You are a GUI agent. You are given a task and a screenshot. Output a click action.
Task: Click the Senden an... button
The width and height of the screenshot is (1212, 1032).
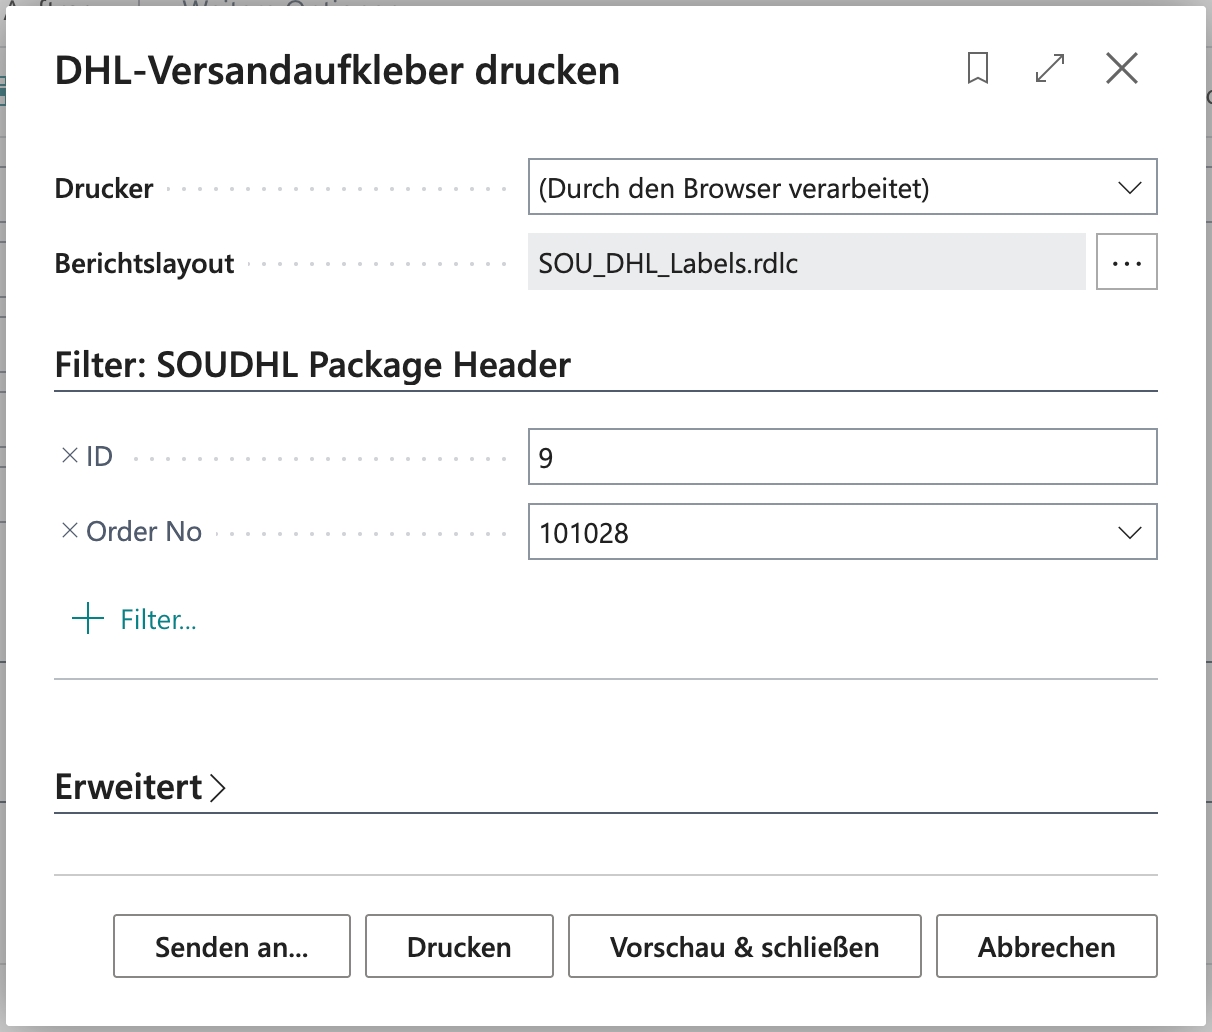coord(232,946)
